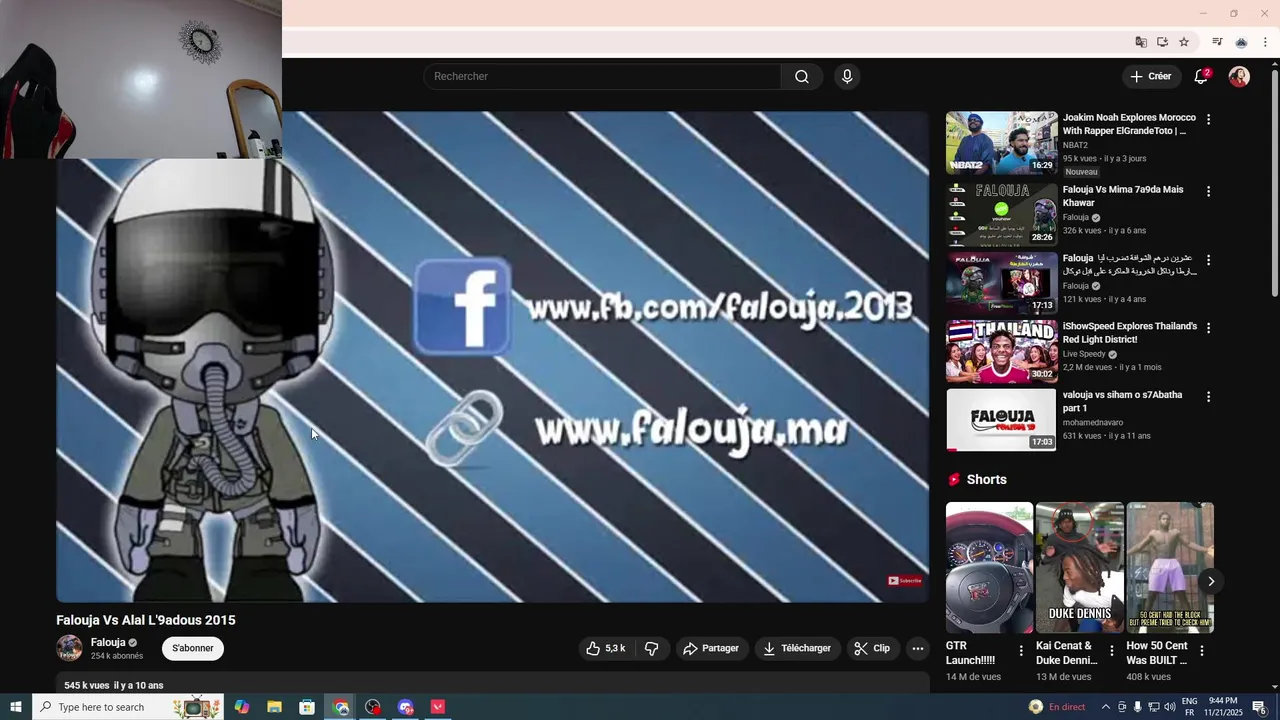Open valouja vs siham s7Abatha thumbnail
Screen dimensions: 1280x720
pyautogui.click(x=1001, y=420)
